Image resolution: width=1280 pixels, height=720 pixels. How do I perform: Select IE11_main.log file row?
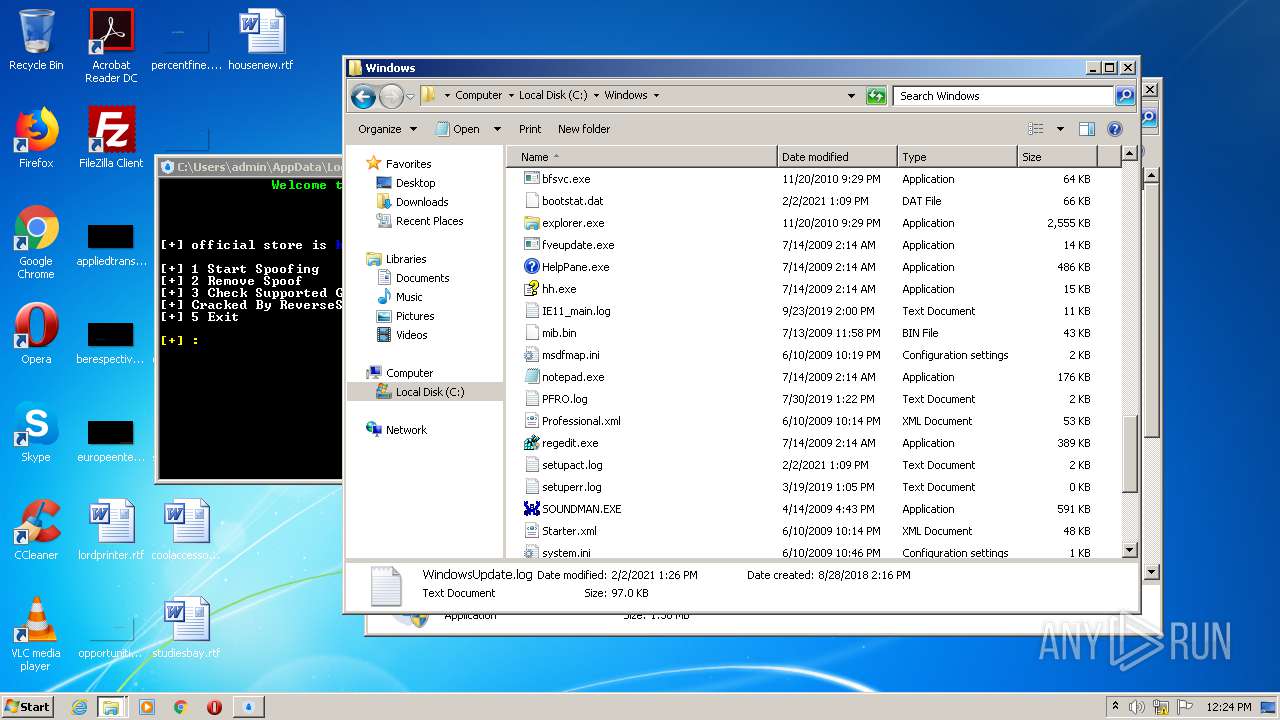point(811,311)
